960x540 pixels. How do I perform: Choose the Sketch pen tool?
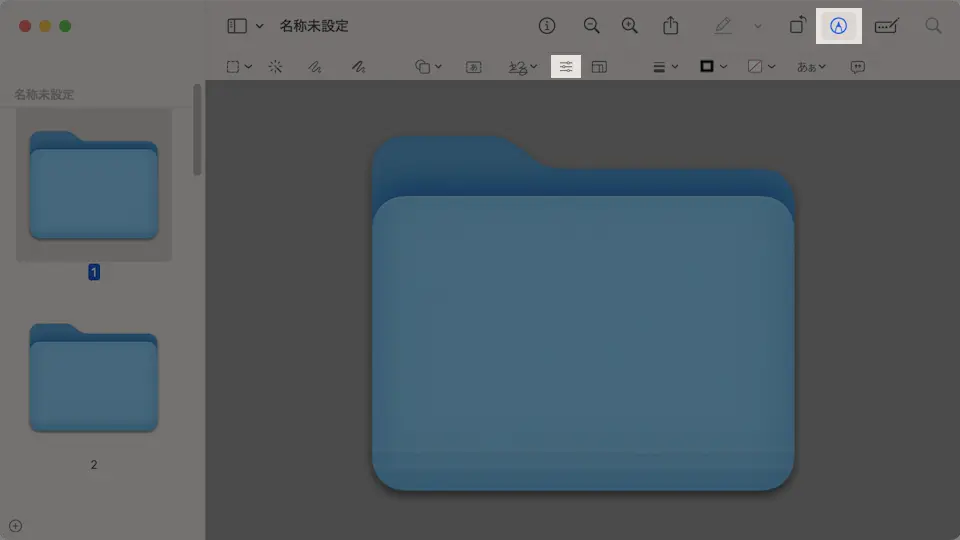(315, 67)
